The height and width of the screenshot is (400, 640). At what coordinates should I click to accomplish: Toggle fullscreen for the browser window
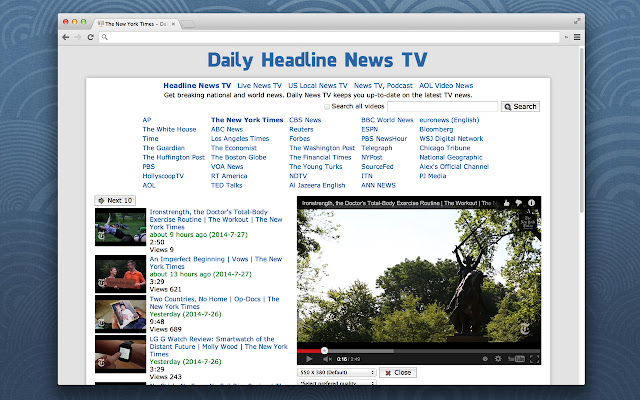click(x=577, y=21)
